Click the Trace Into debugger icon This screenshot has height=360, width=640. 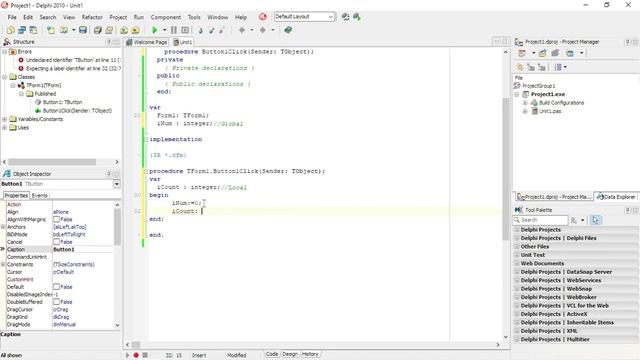pos(200,30)
